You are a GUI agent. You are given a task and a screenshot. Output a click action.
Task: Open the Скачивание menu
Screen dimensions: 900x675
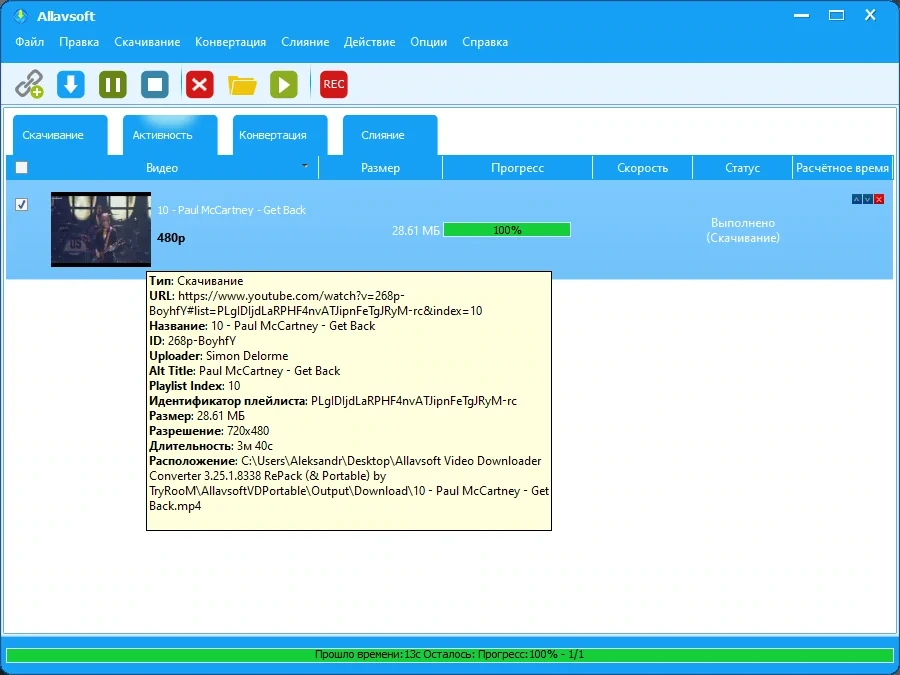(147, 42)
